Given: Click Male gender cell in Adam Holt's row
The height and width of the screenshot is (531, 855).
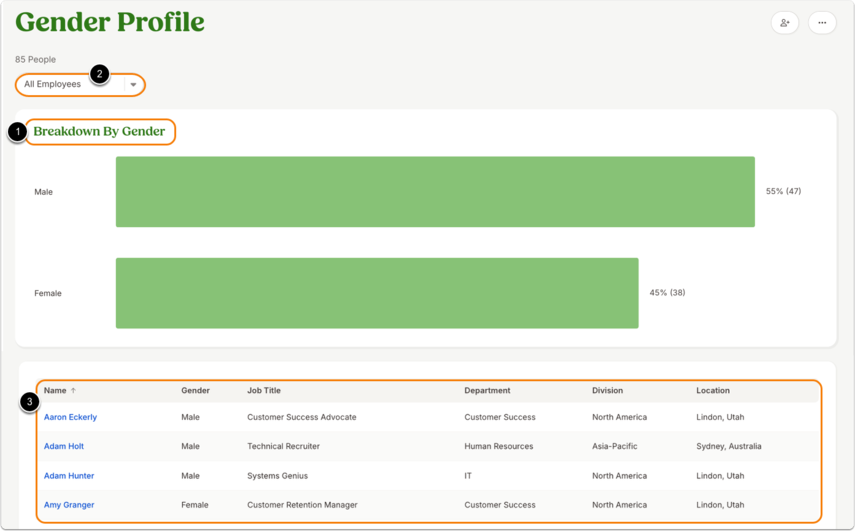Looking at the screenshot, I should pos(190,446).
